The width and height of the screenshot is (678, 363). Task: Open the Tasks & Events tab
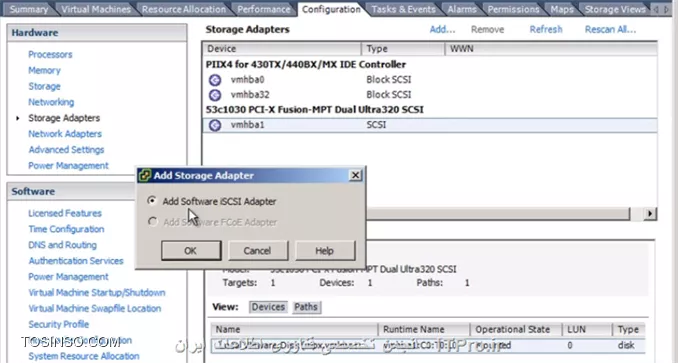403,9
